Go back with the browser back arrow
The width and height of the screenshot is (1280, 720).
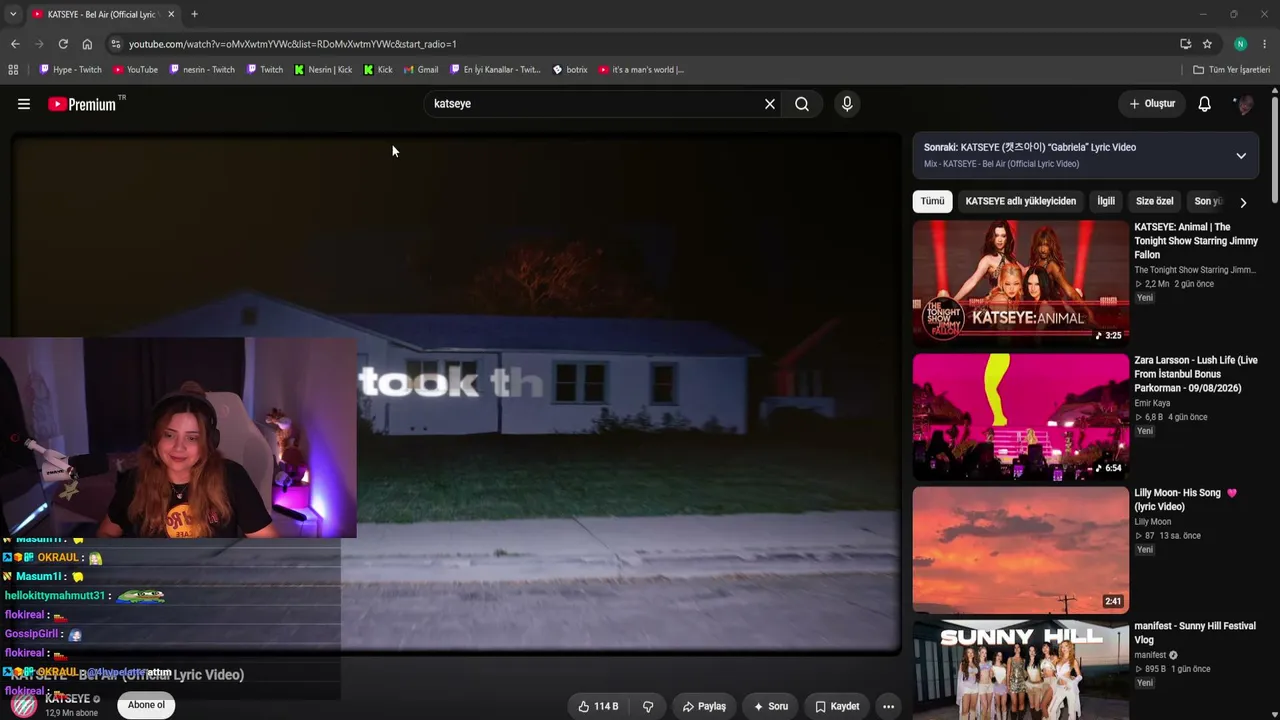[x=15, y=44]
